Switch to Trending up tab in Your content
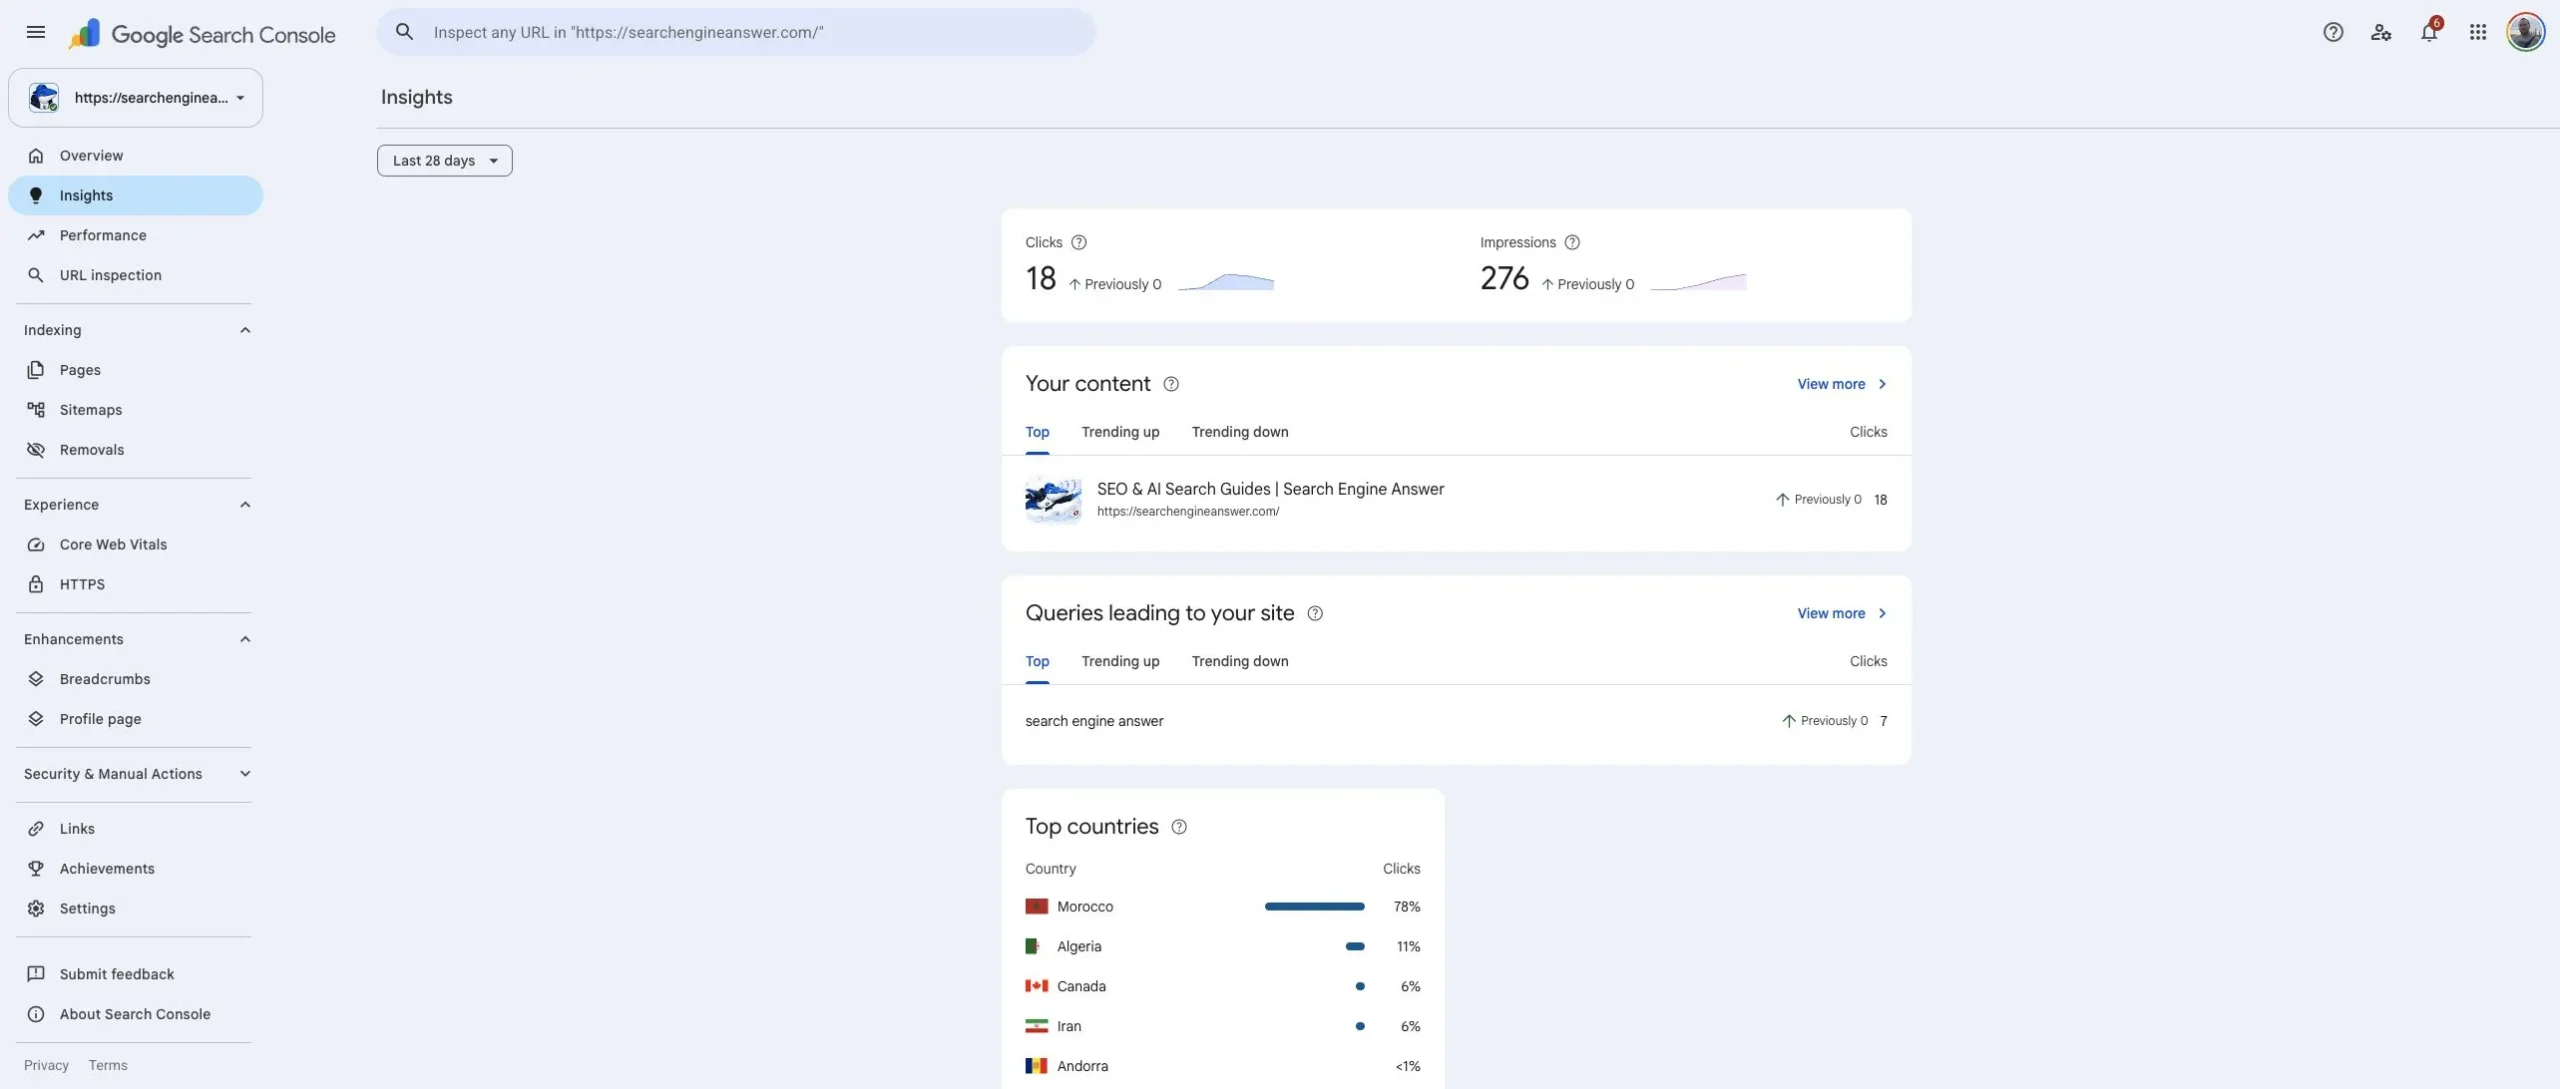 pos(1120,433)
